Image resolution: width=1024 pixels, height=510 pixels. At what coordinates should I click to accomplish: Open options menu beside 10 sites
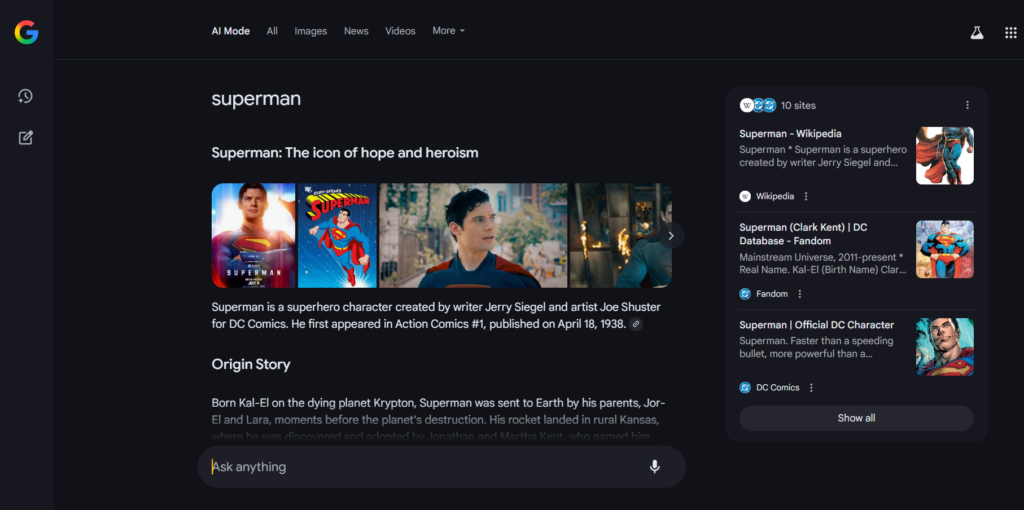pyautogui.click(x=967, y=105)
